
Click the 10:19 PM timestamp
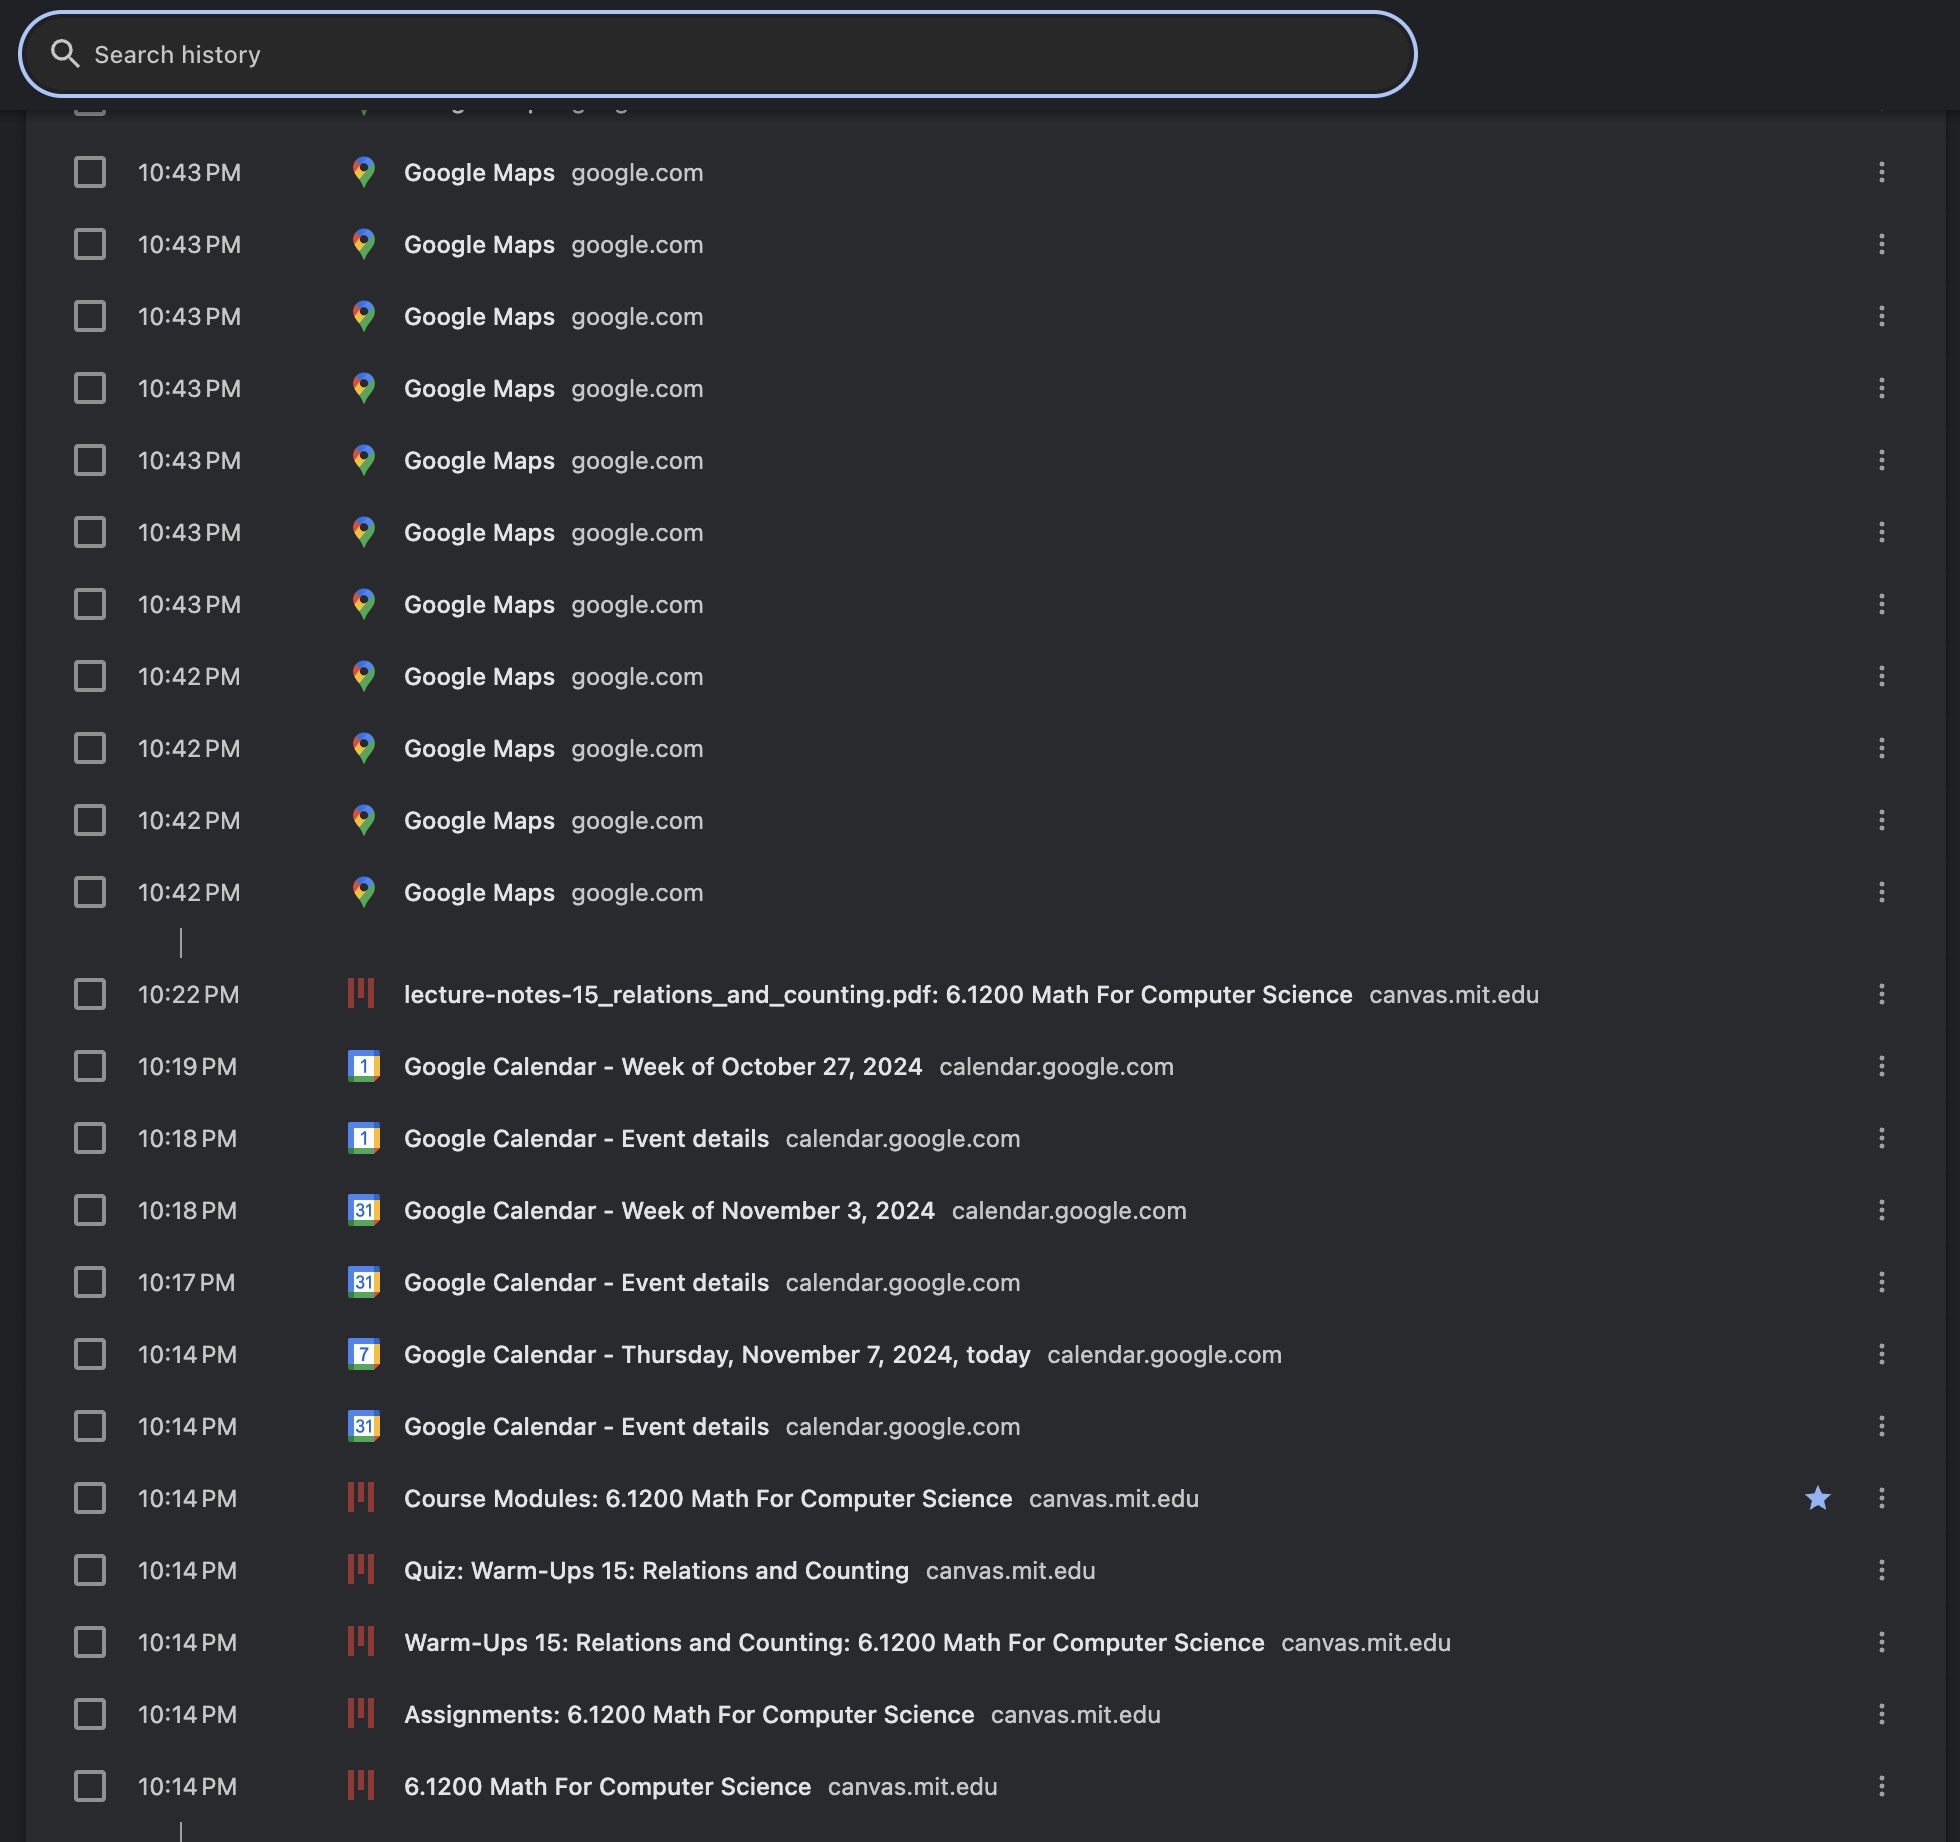point(187,1066)
